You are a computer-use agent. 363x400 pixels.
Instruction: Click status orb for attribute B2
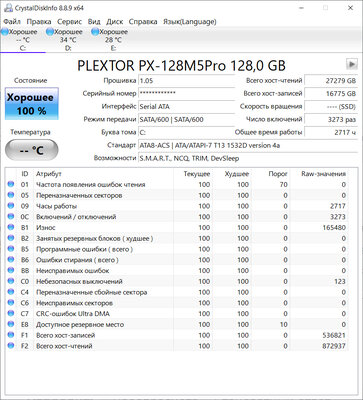click(x=11, y=238)
